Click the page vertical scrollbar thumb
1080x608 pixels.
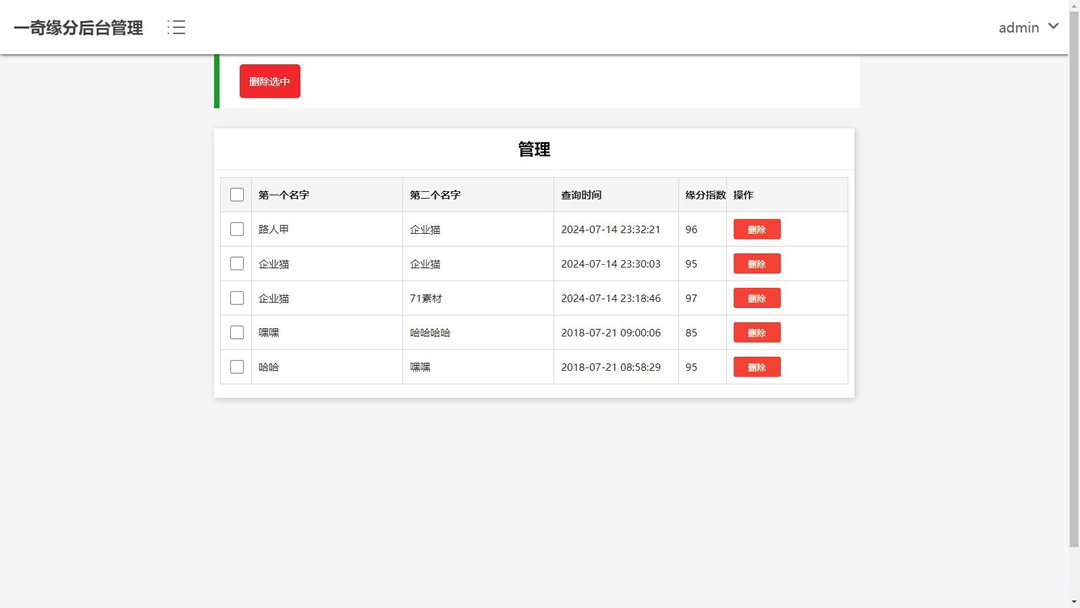pos(1074,280)
